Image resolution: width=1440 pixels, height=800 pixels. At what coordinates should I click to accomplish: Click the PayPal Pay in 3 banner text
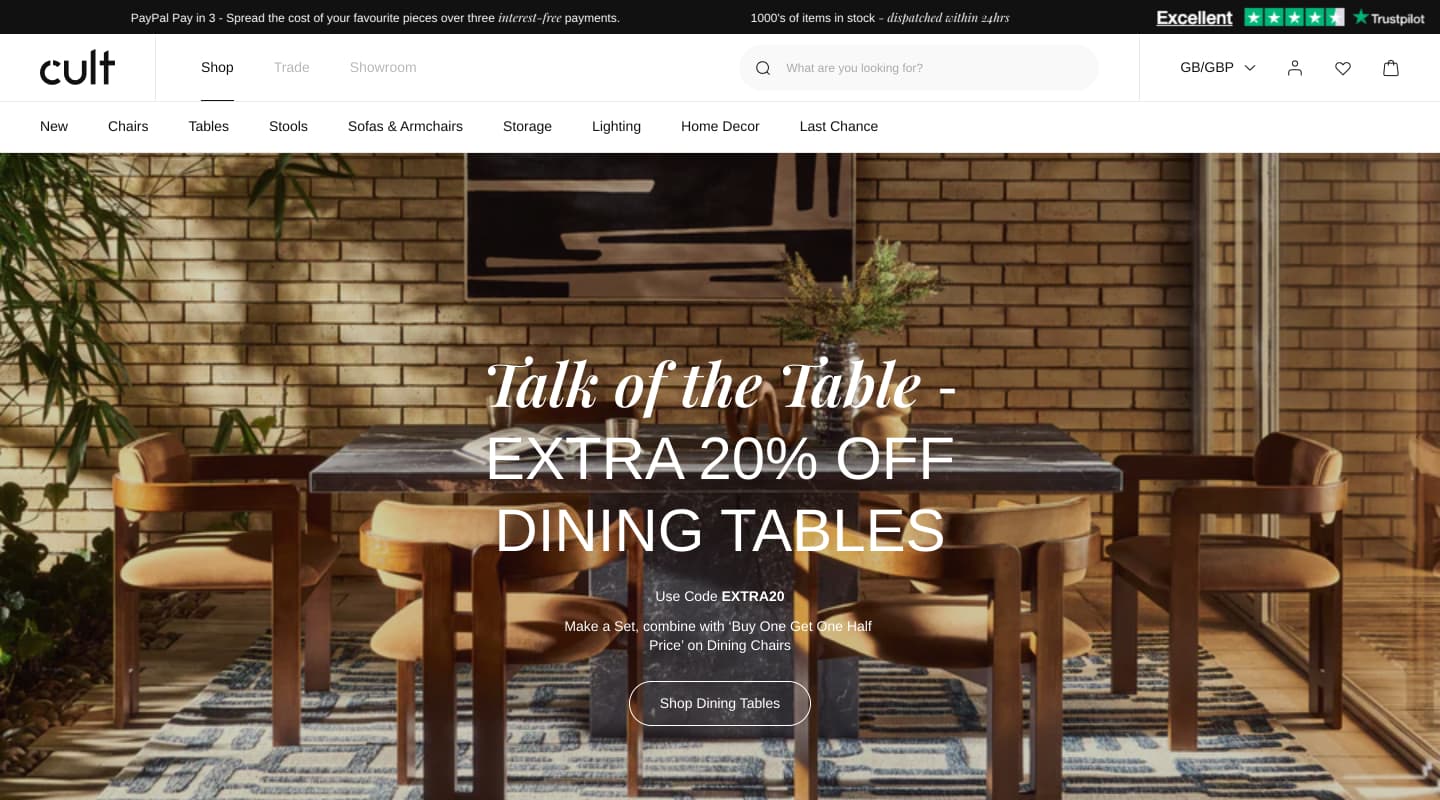[375, 18]
